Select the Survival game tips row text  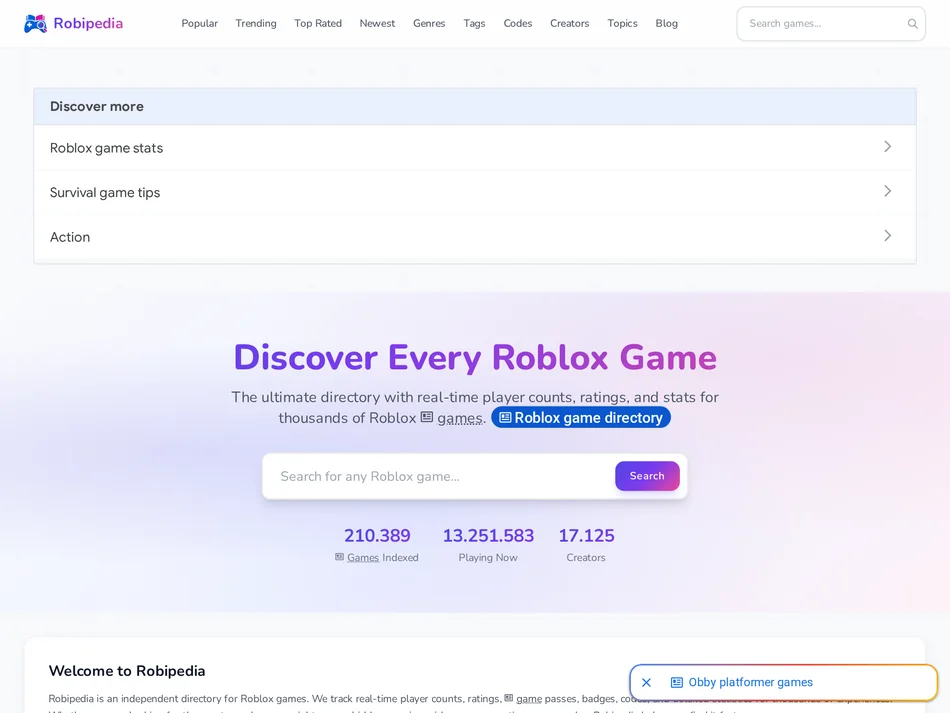(105, 193)
